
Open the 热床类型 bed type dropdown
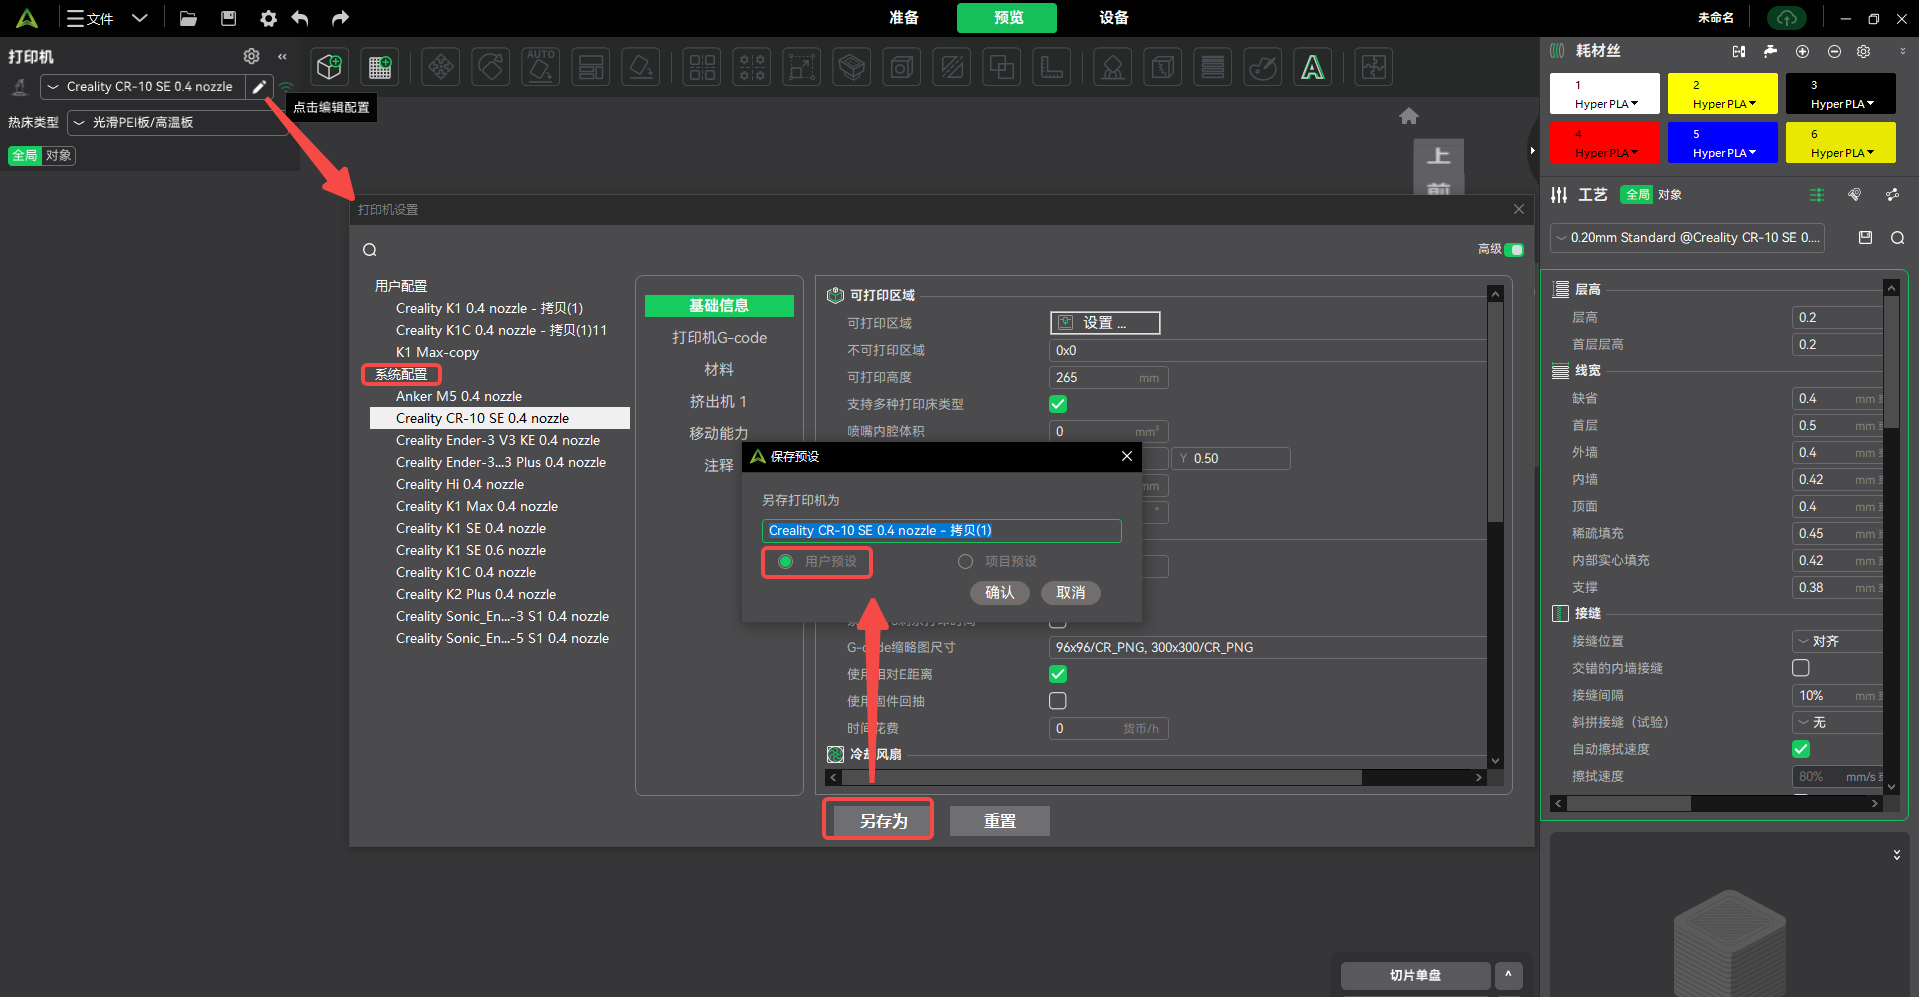[x=176, y=123]
